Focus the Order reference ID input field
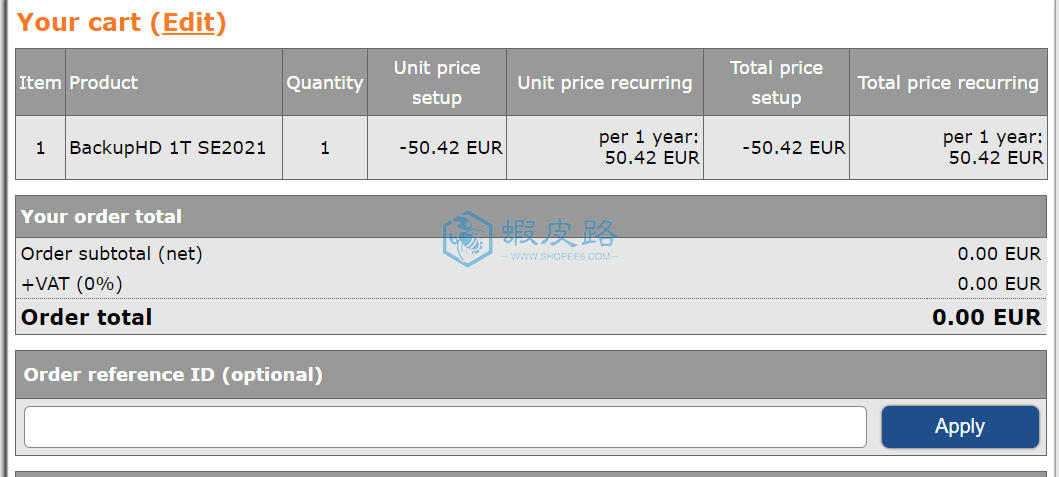This screenshot has width=1059, height=477. point(445,426)
